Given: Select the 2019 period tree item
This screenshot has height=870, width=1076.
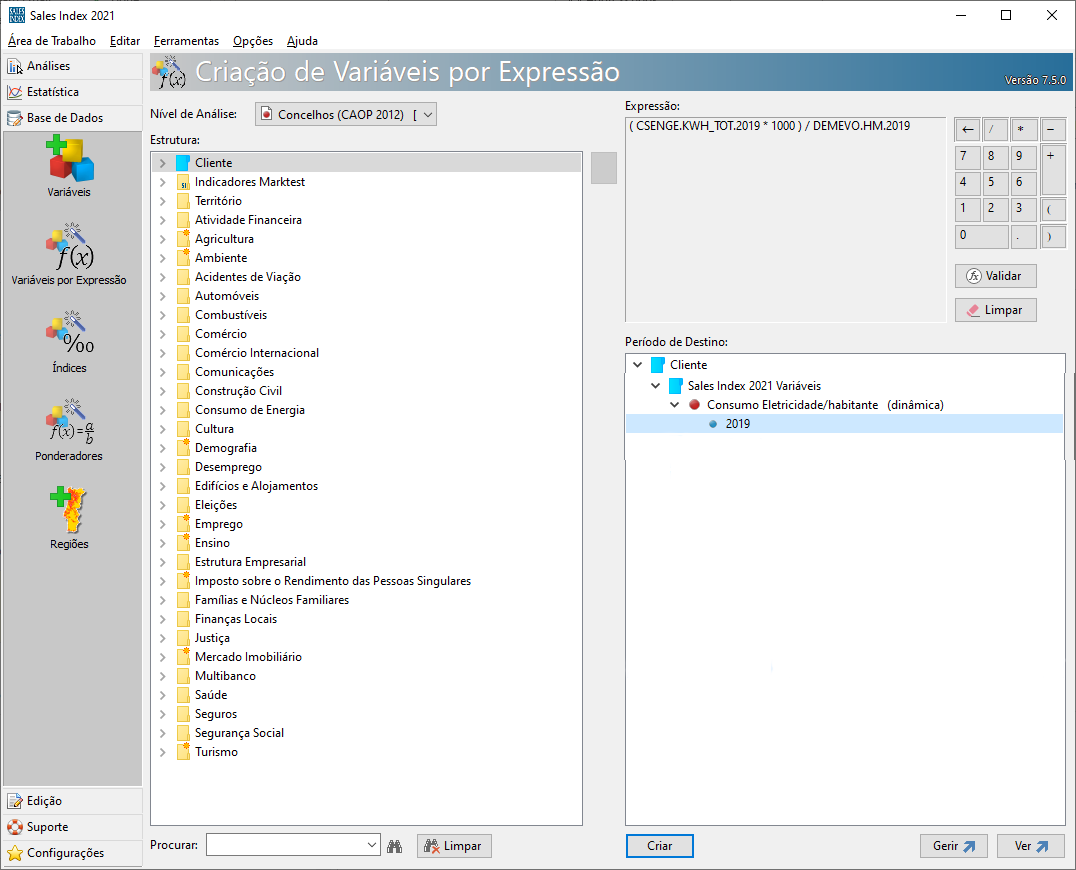Looking at the screenshot, I should [738, 424].
